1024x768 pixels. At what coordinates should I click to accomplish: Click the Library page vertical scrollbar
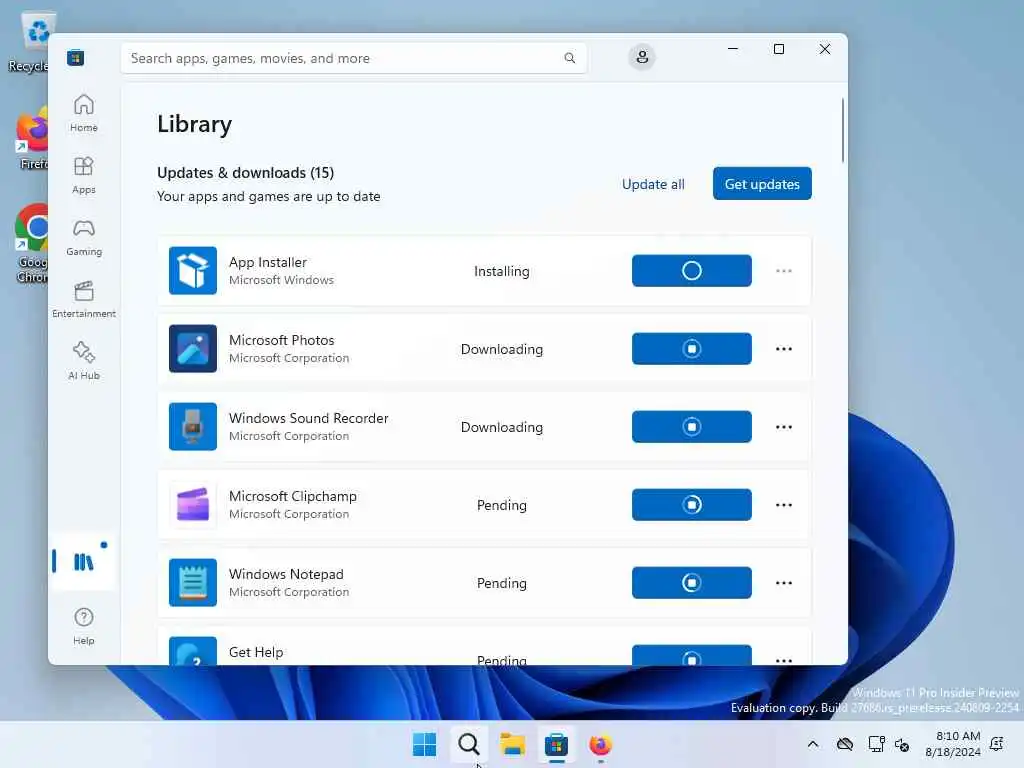pyautogui.click(x=842, y=131)
